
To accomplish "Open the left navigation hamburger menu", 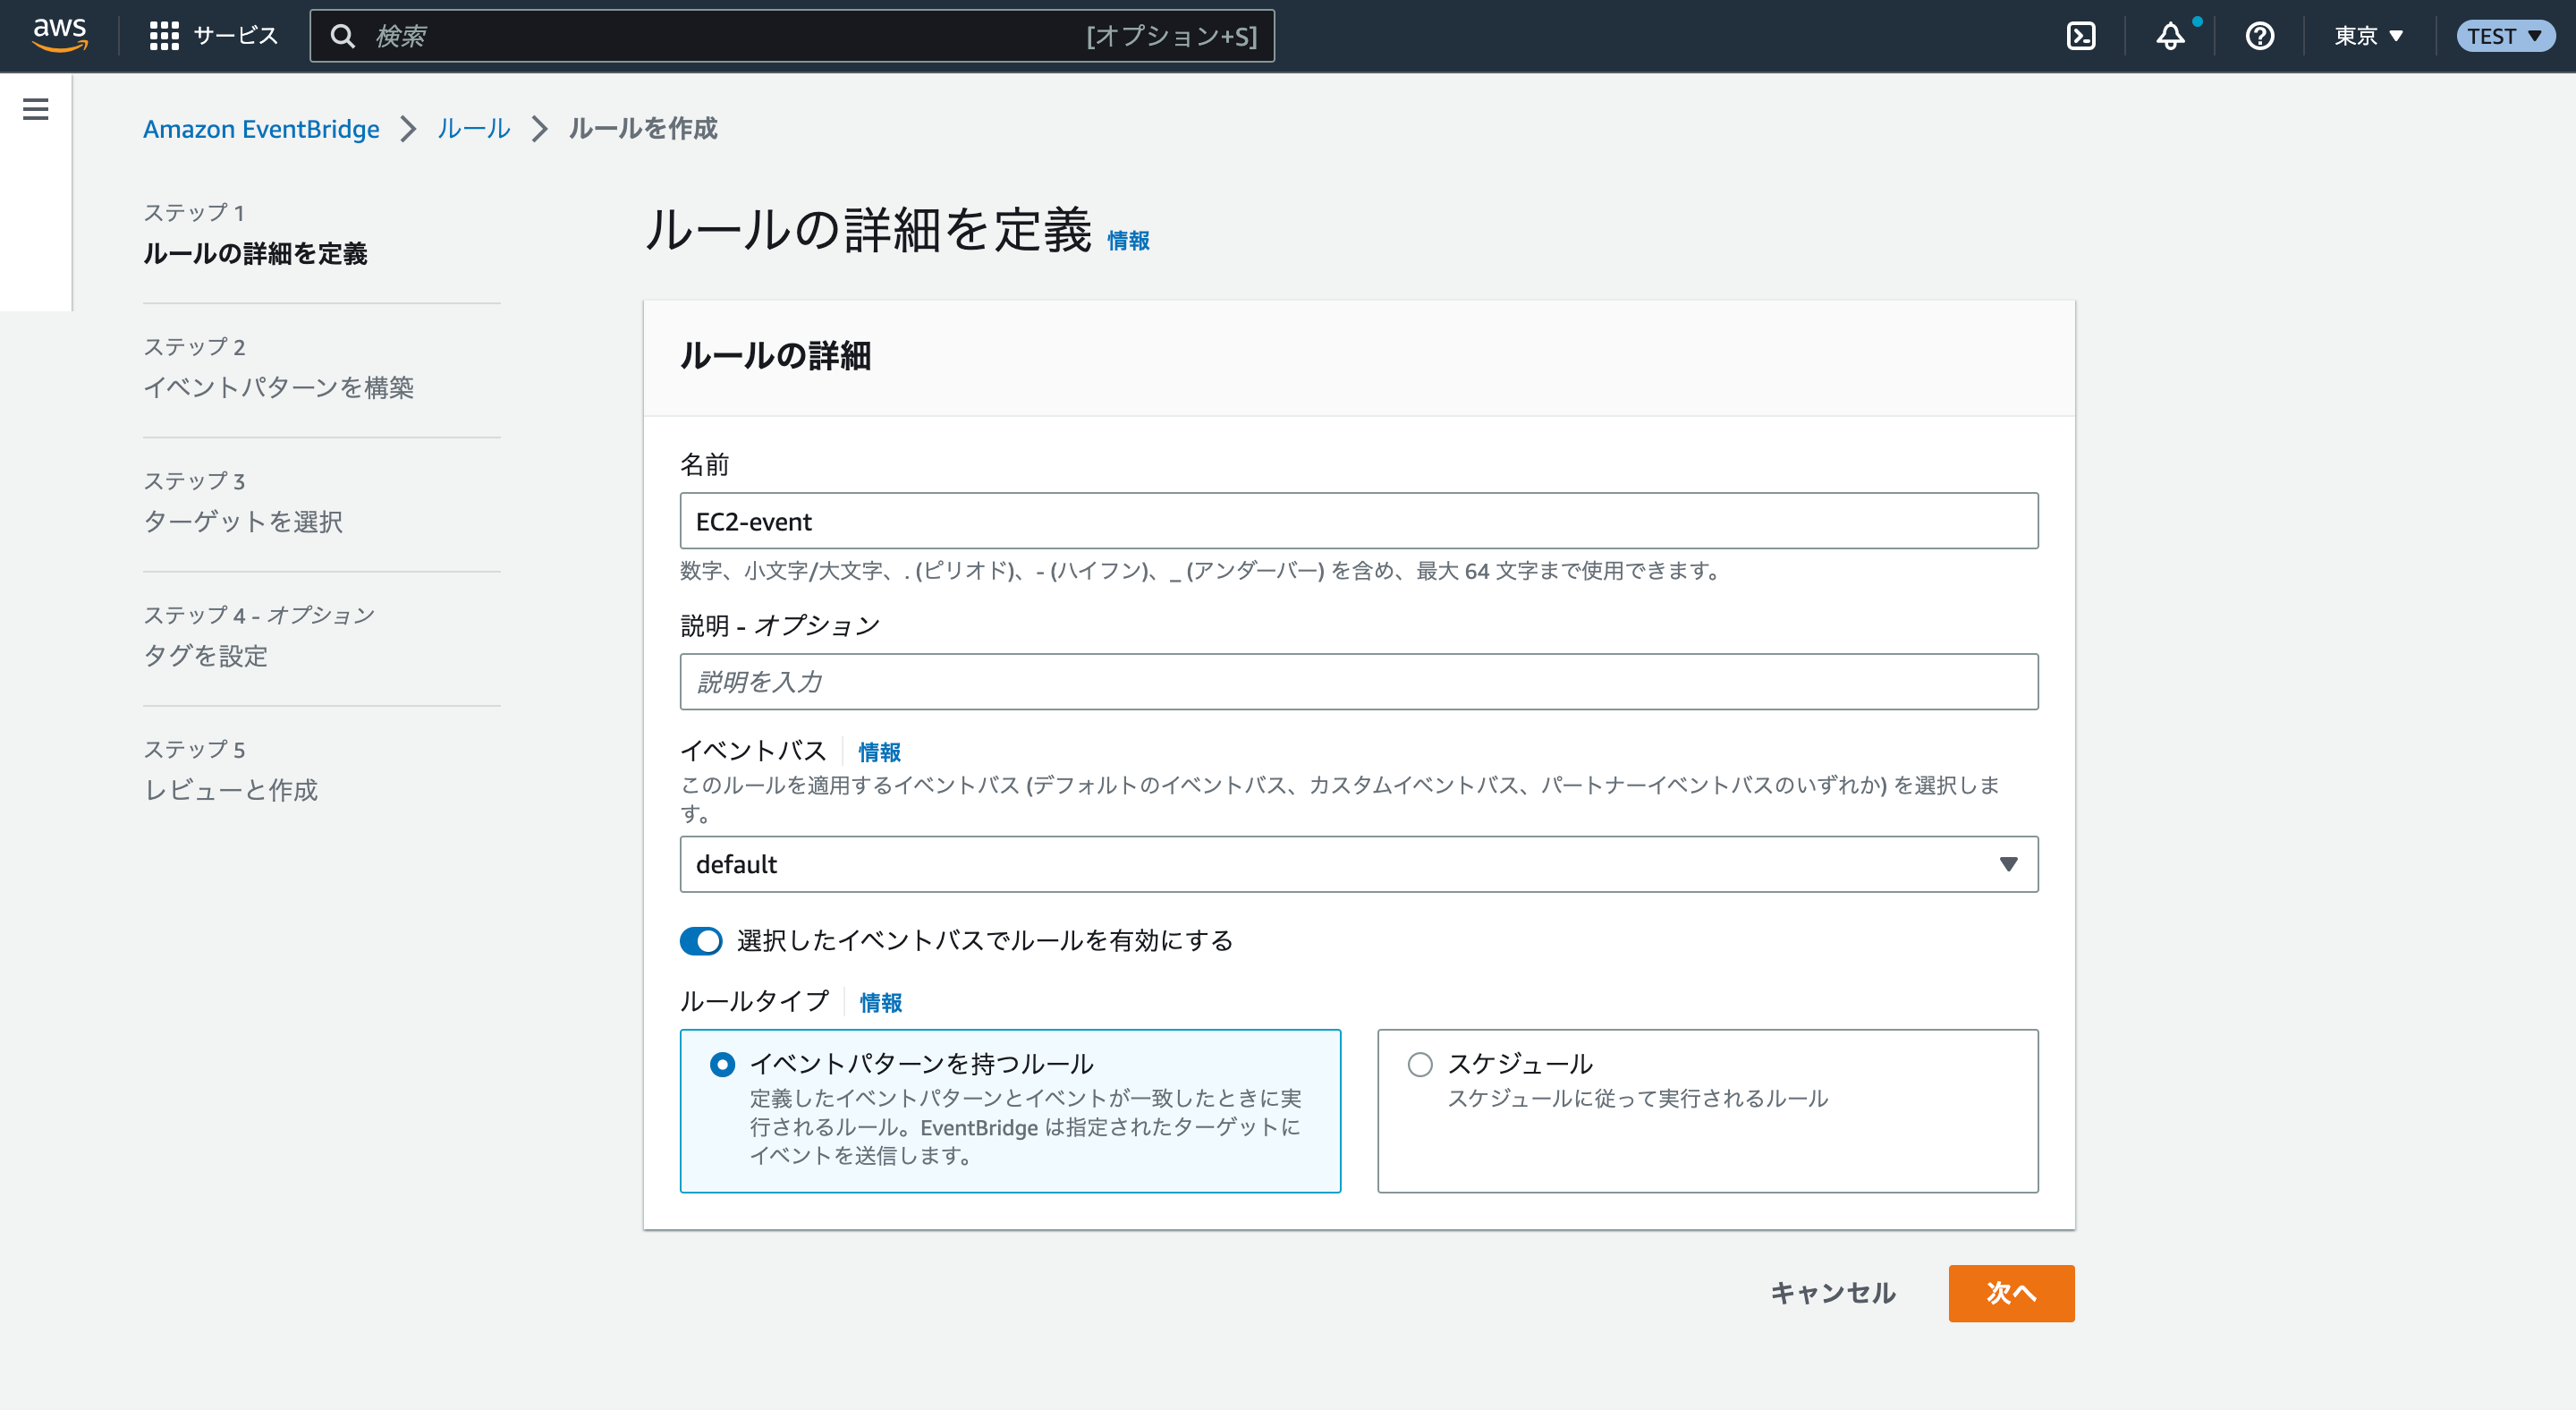I will (35, 109).
